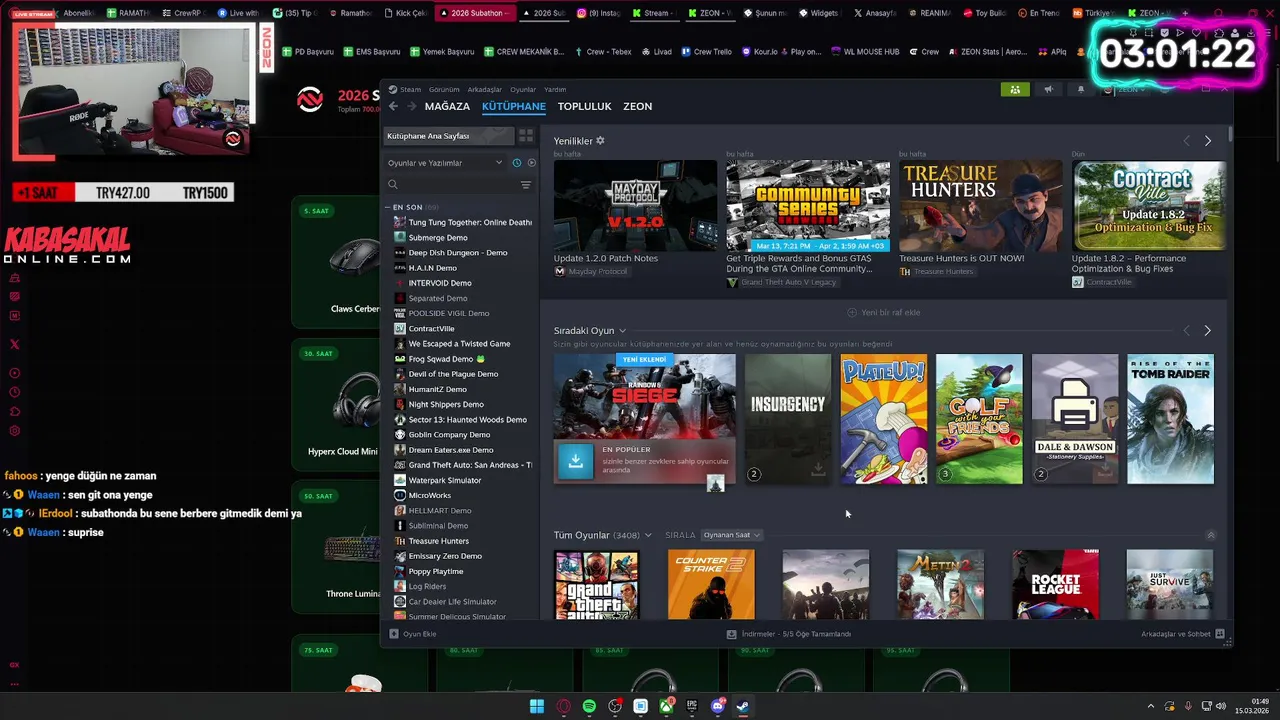
Task: Open the TOPLULUK tab
Action: click(x=585, y=106)
